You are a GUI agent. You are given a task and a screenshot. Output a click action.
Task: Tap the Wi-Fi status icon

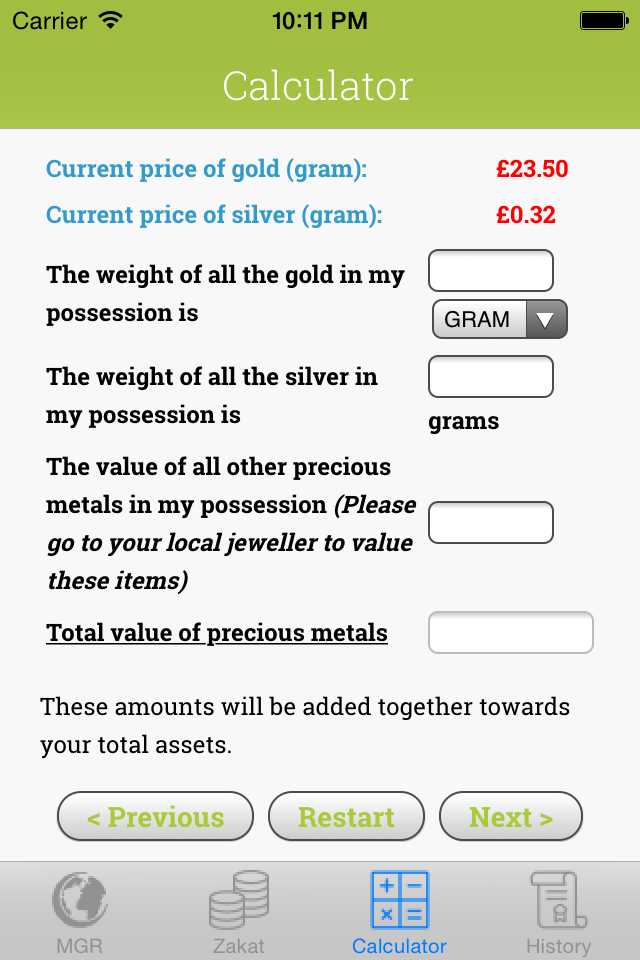click(111, 20)
